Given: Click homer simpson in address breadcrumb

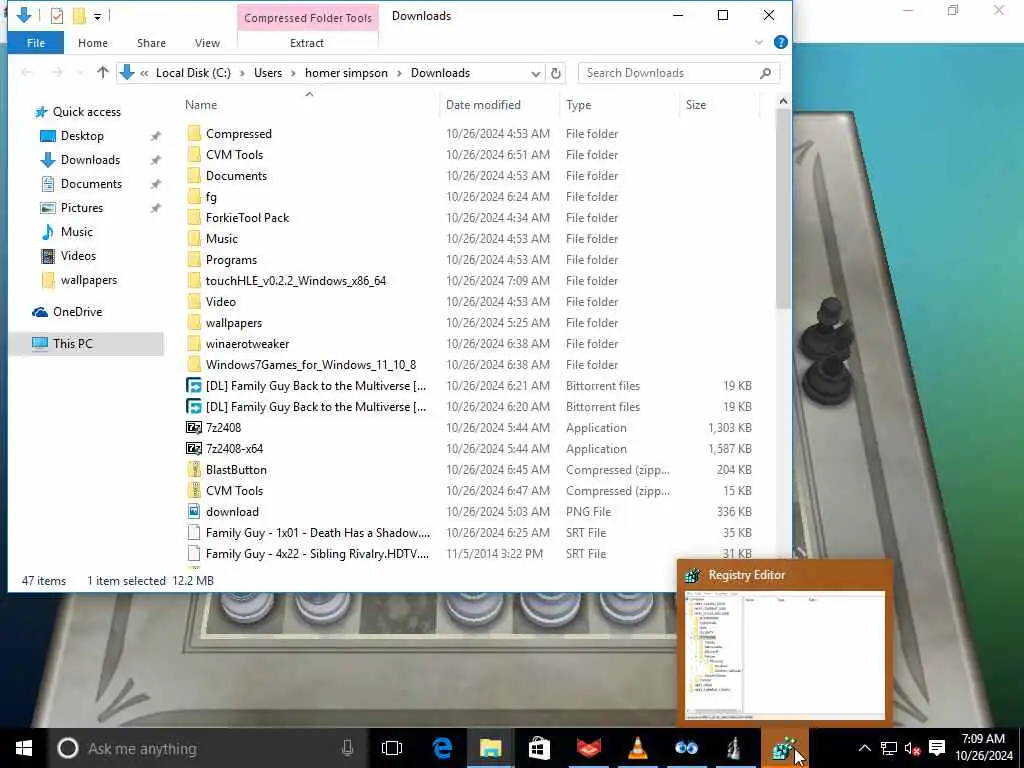Looking at the screenshot, I should point(346,73).
